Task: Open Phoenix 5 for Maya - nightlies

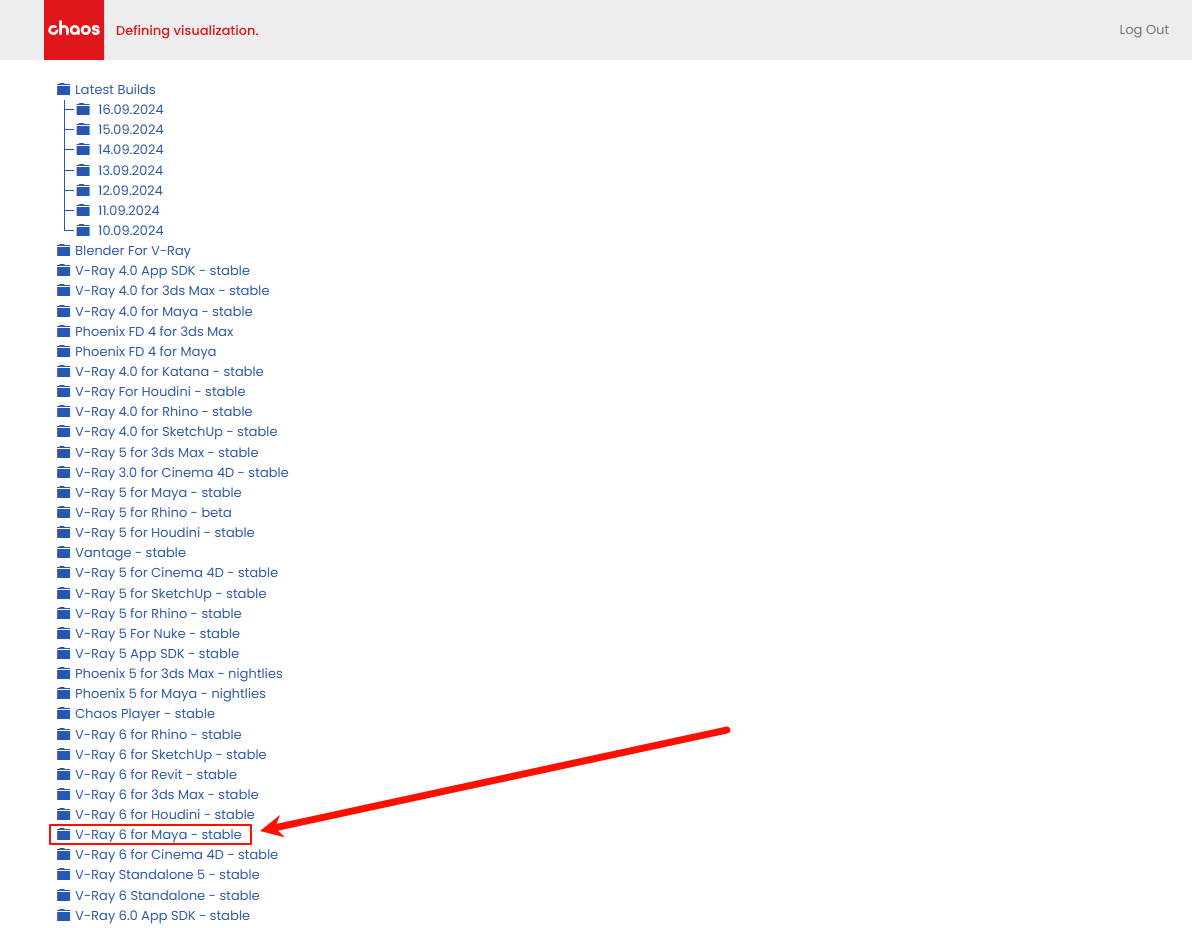Action: (x=170, y=693)
